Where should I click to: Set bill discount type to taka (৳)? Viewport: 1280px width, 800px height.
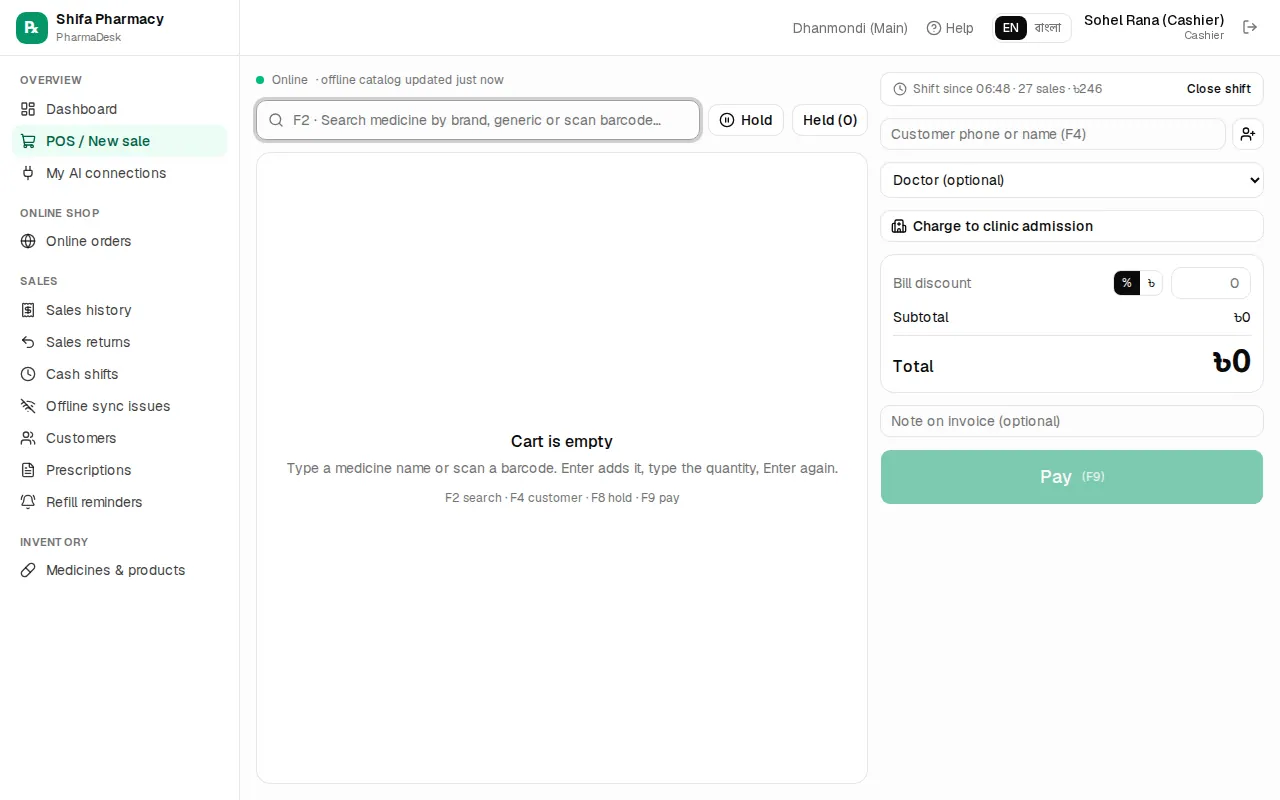click(x=1151, y=283)
